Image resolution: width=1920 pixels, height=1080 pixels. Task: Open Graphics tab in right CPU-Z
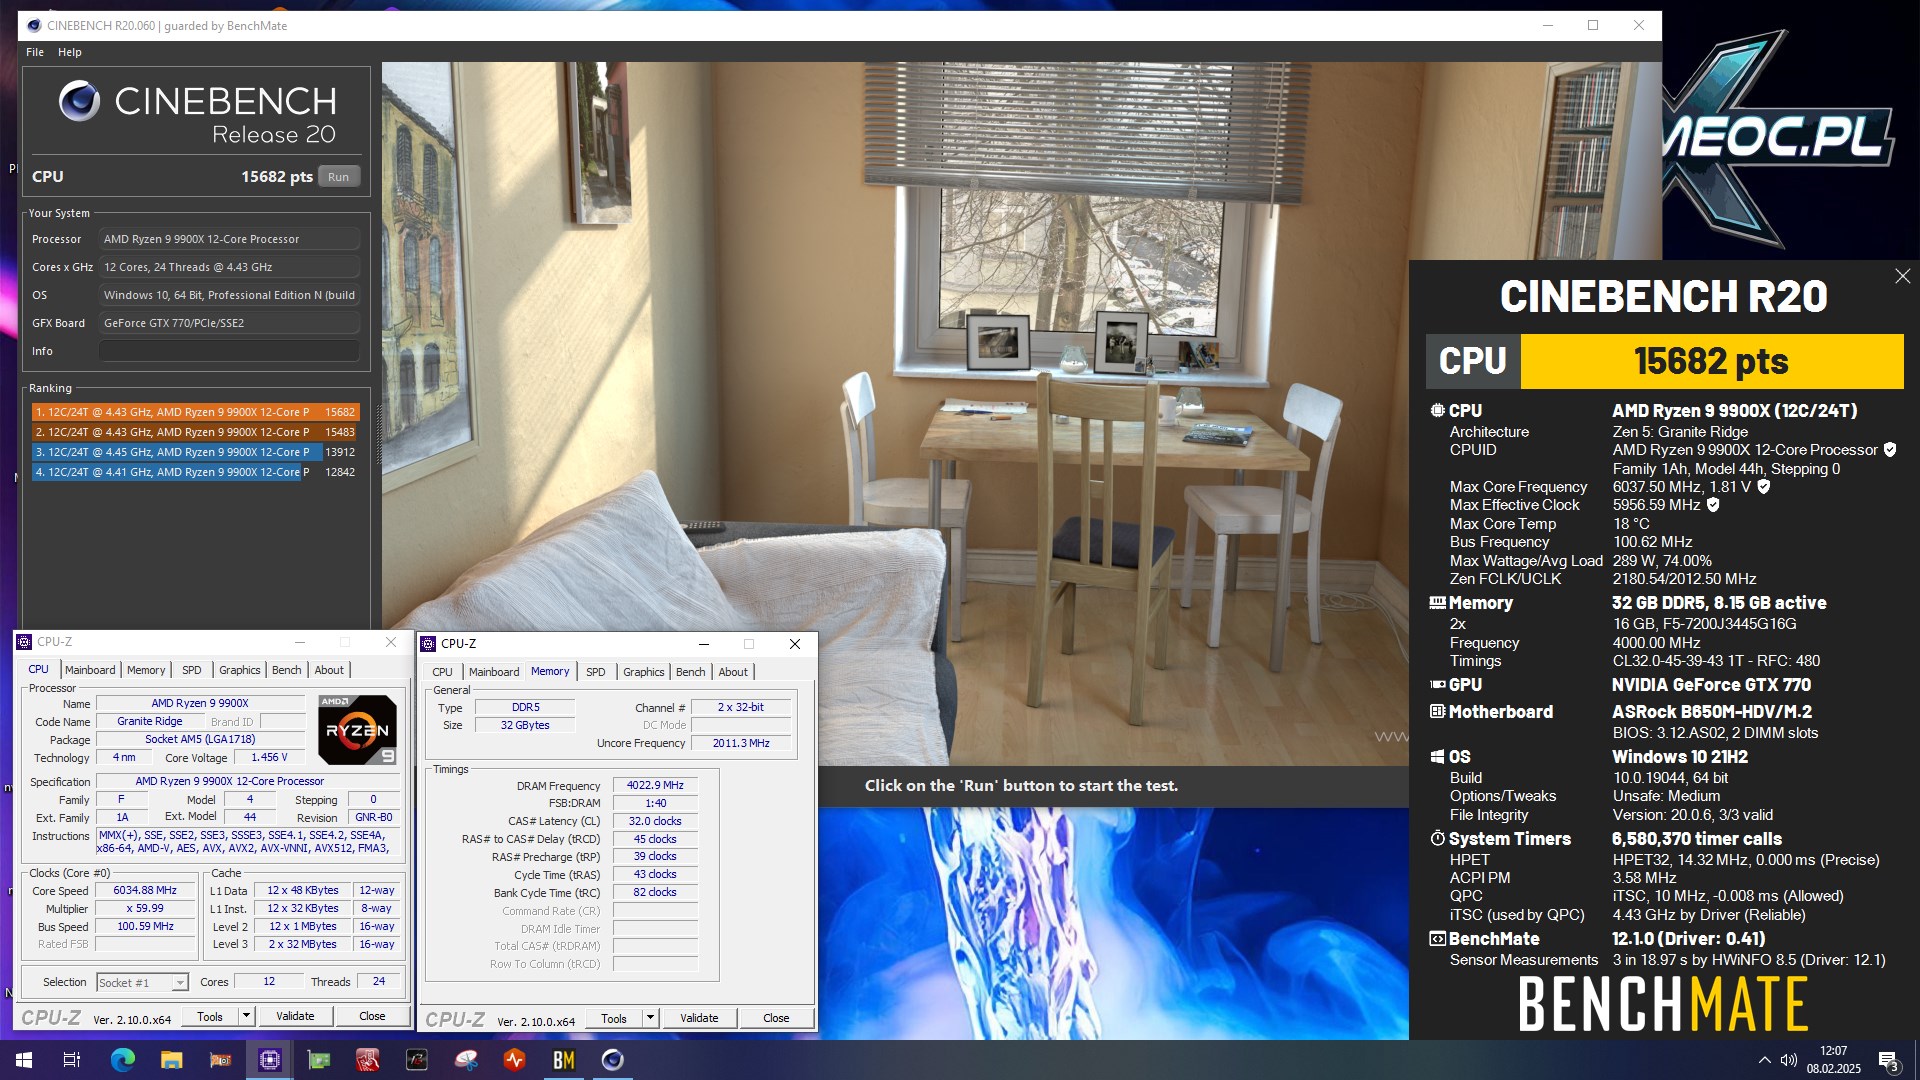coord(644,672)
